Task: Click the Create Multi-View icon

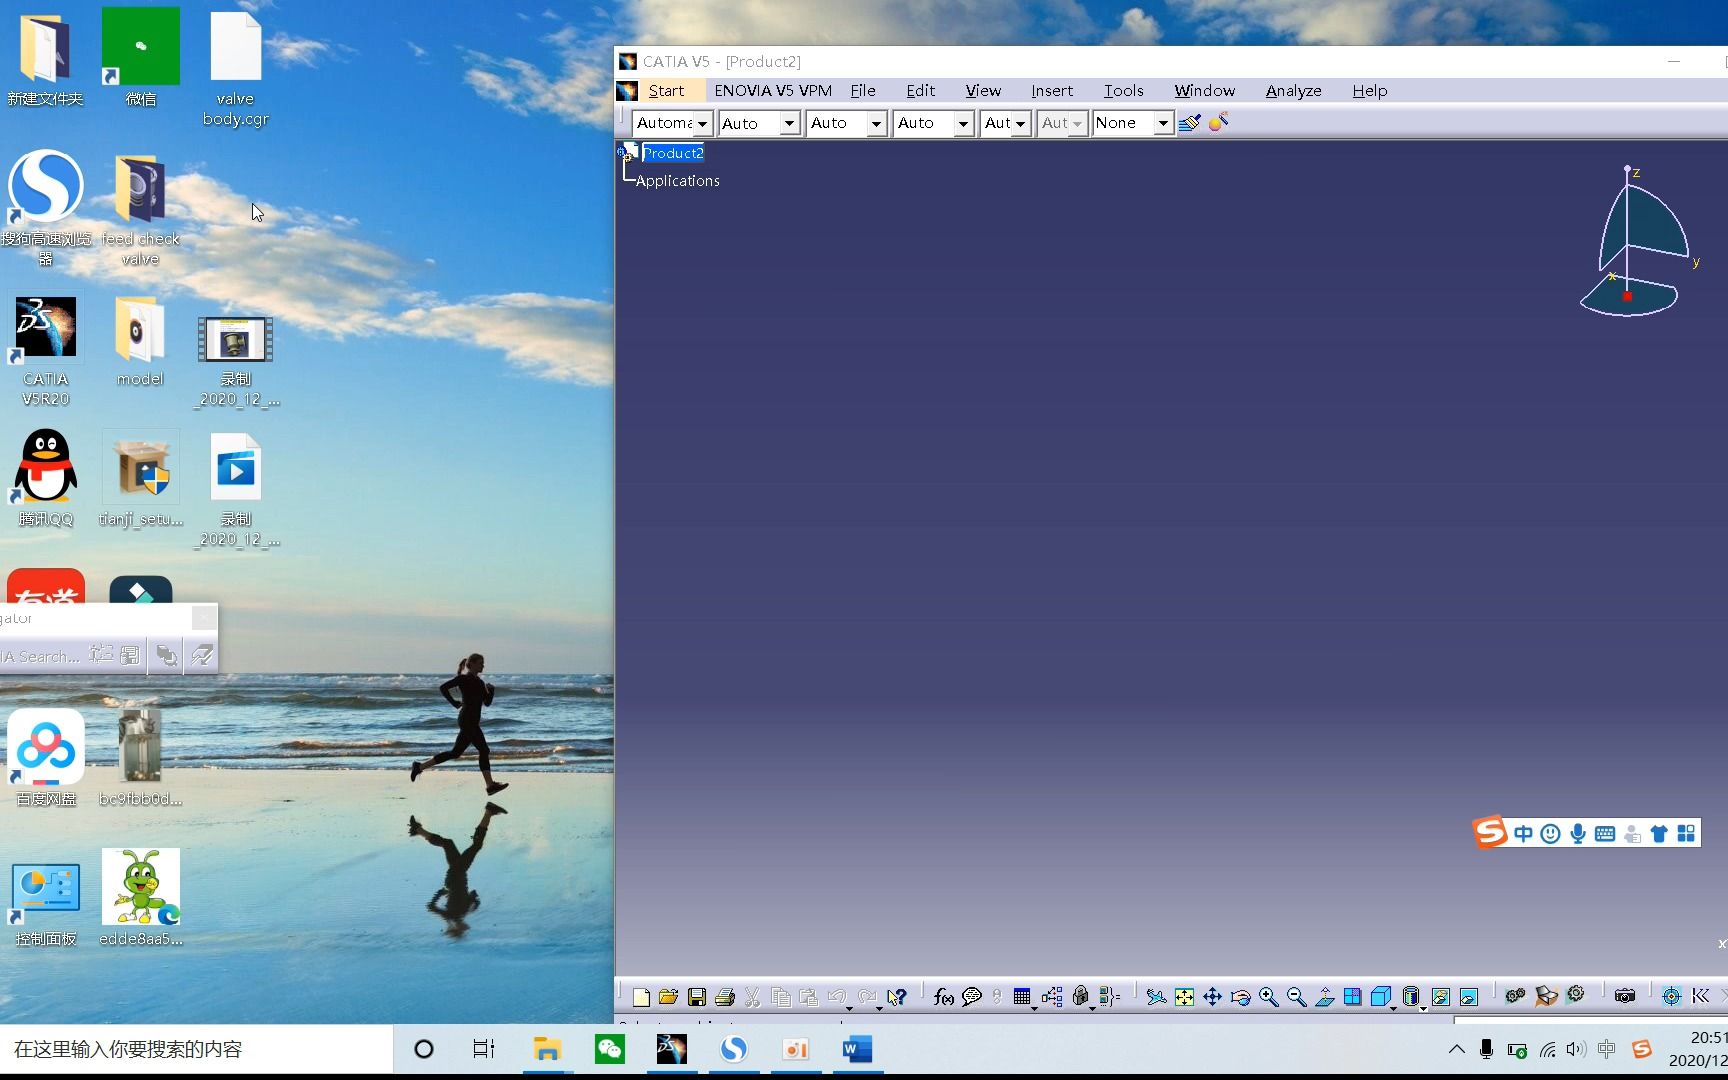Action: [1353, 997]
